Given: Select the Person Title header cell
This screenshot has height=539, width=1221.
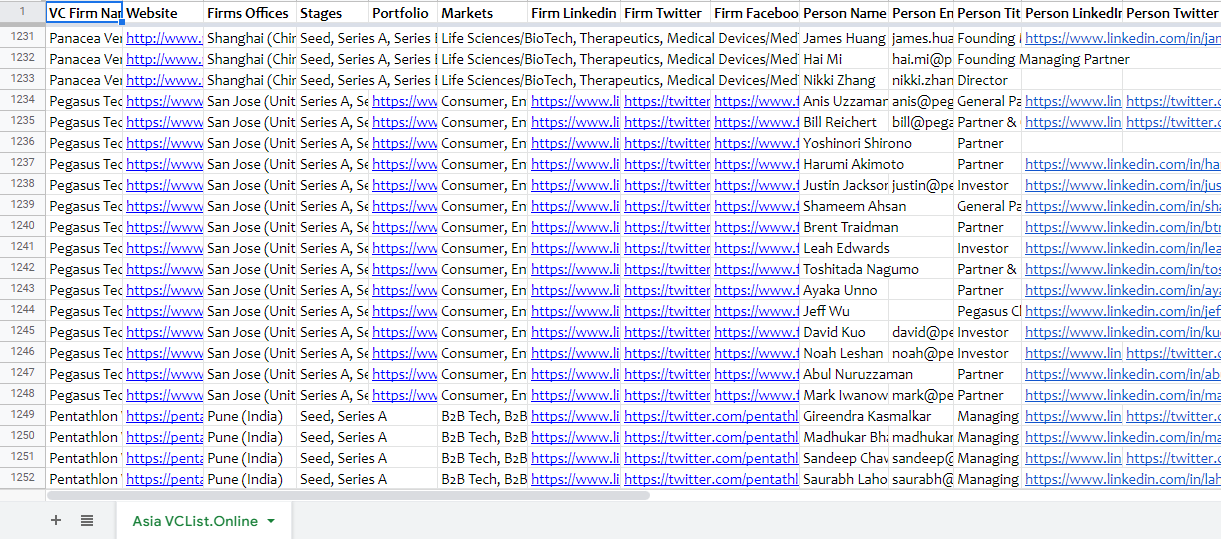Looking at the screenshot, I should click(988, 13).
